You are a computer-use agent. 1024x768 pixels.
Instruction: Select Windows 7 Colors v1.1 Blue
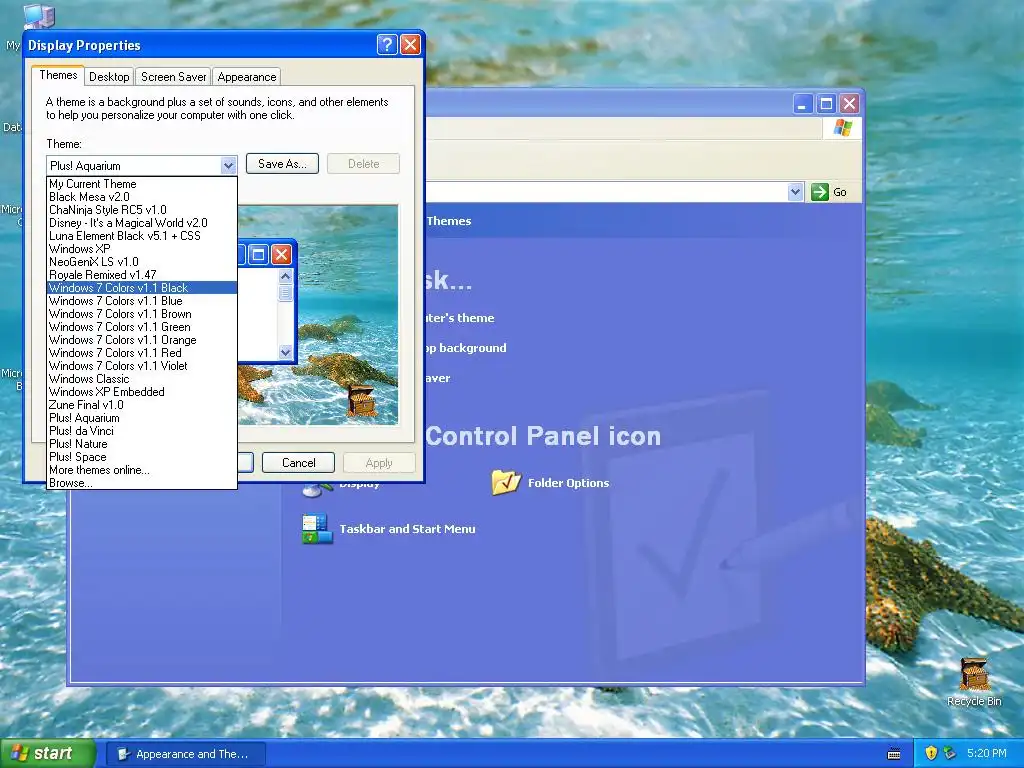142,300
